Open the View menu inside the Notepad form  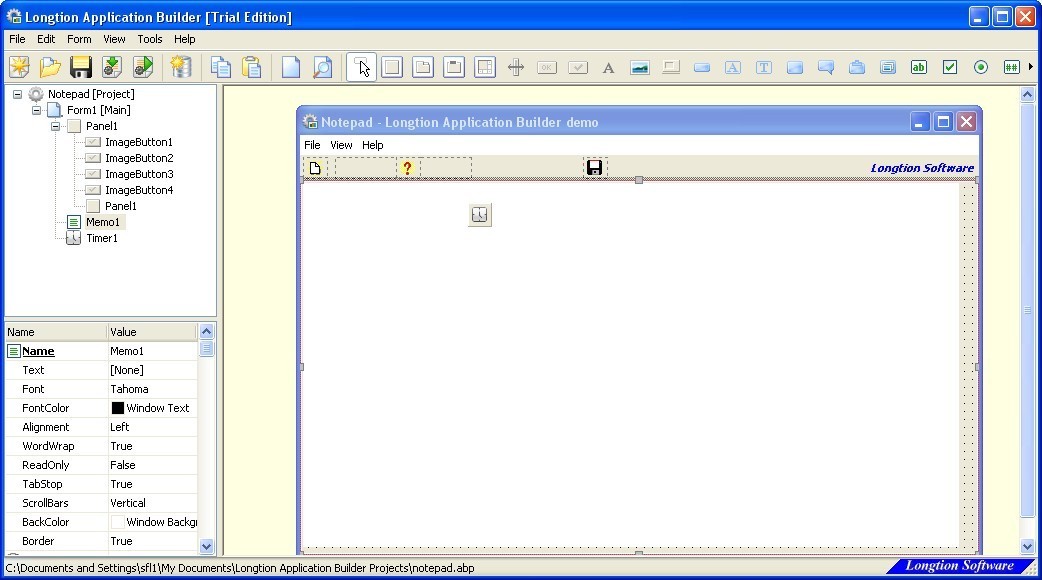[341, 144]
